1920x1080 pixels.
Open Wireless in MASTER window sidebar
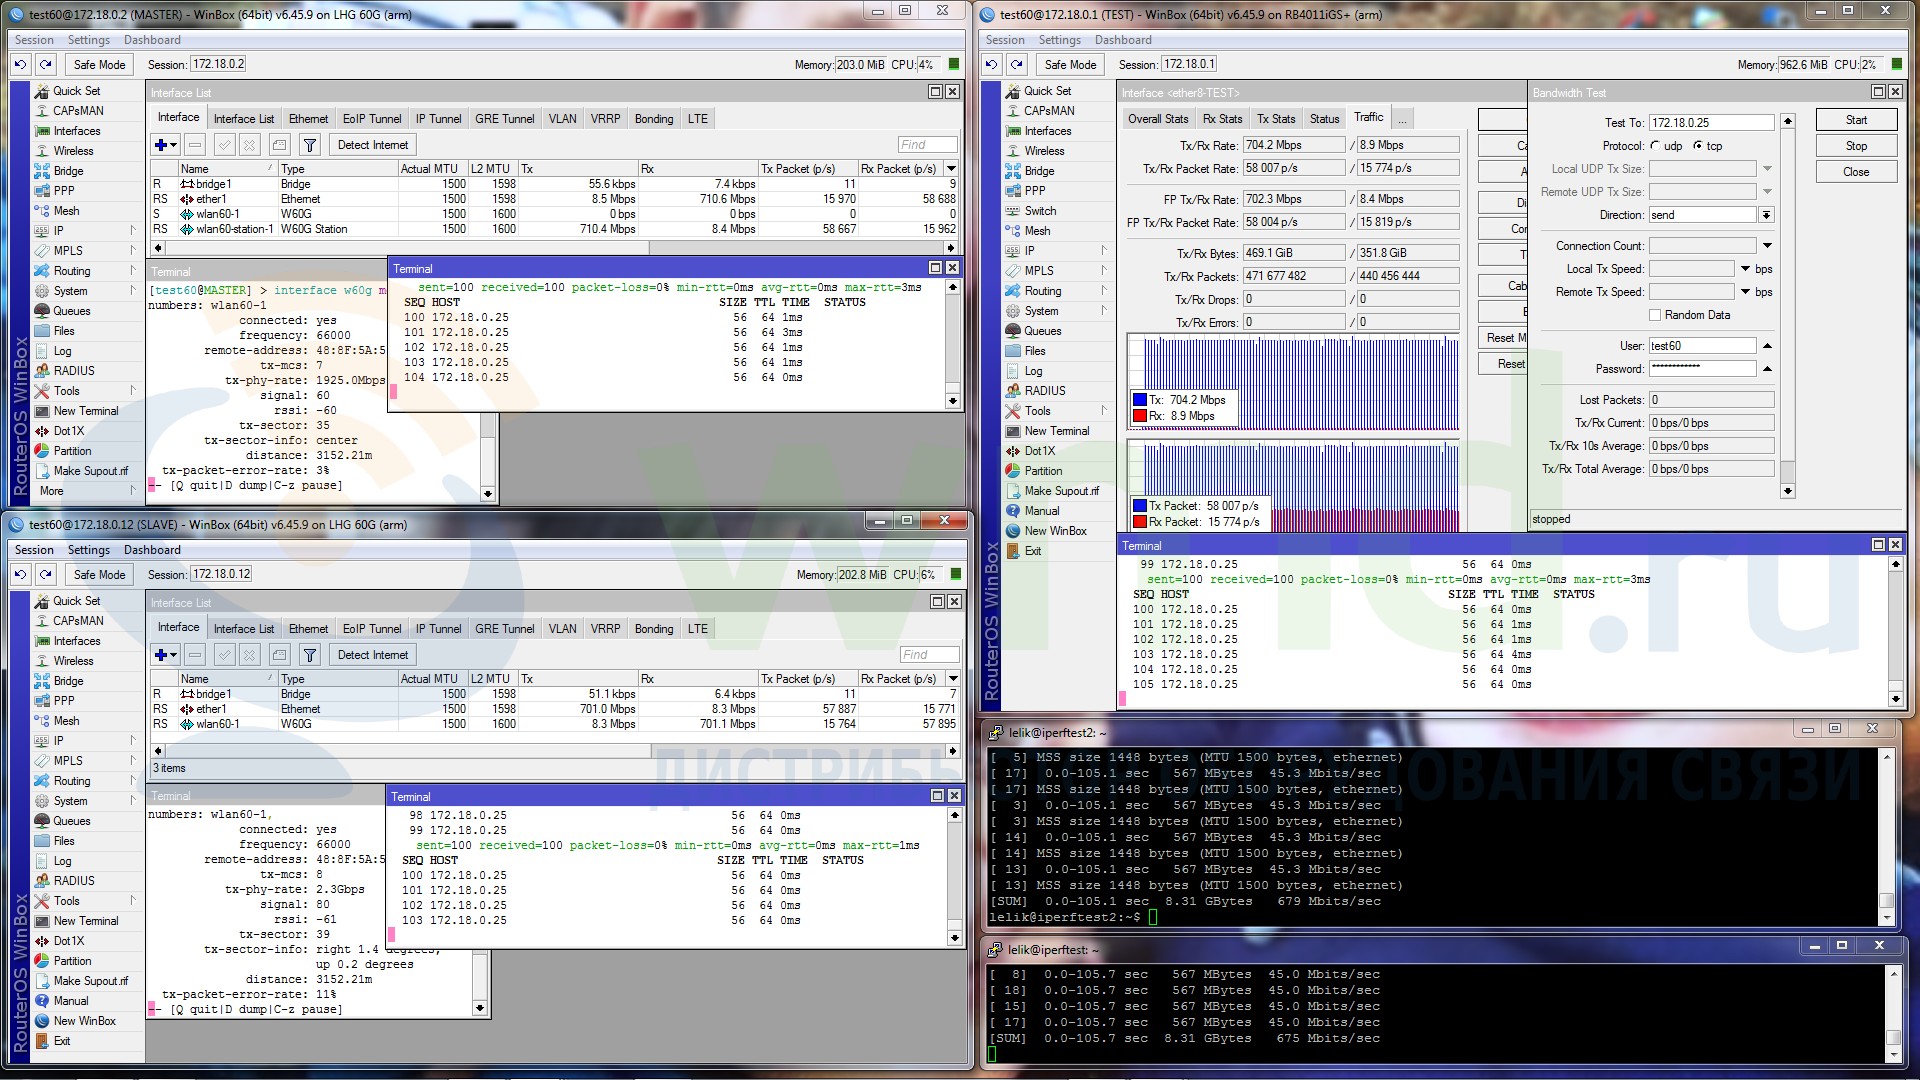point(73,151)
